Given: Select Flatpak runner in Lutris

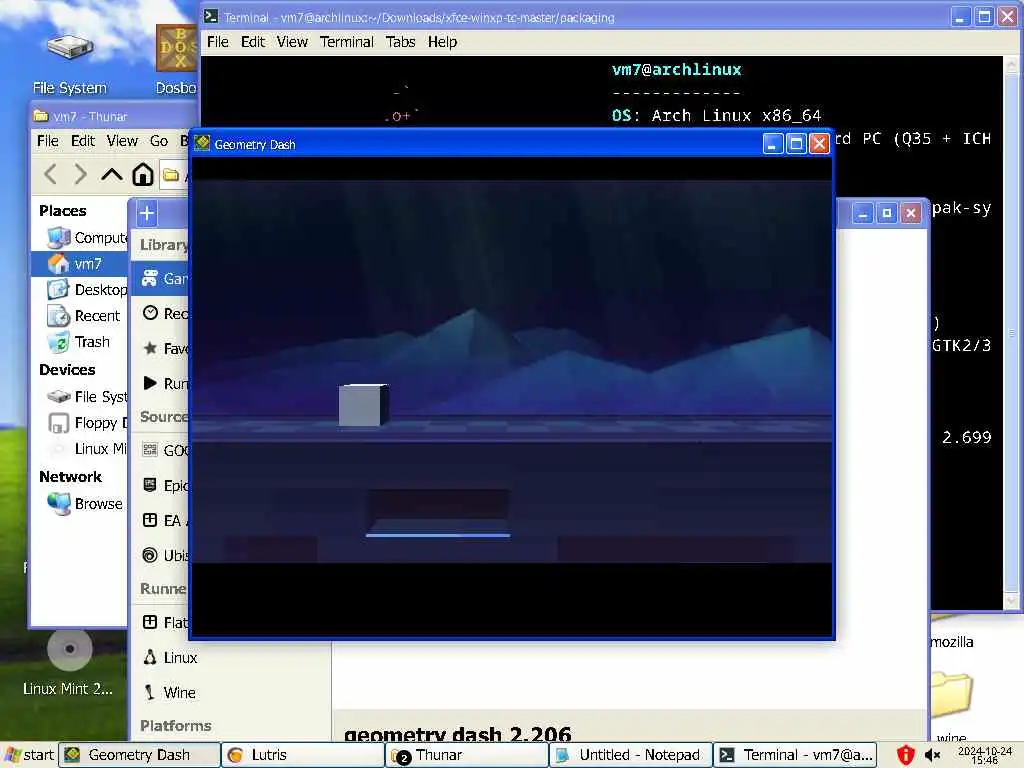Looking at the screenshot, I should point(166,622).
